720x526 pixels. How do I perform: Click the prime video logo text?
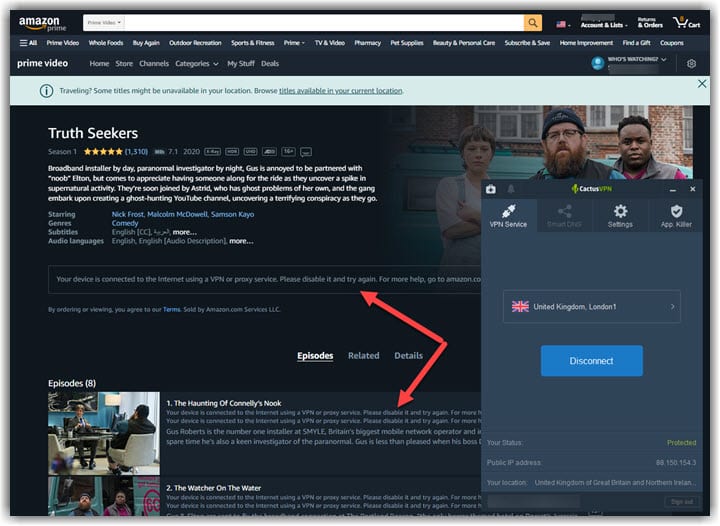pos(42,63)
